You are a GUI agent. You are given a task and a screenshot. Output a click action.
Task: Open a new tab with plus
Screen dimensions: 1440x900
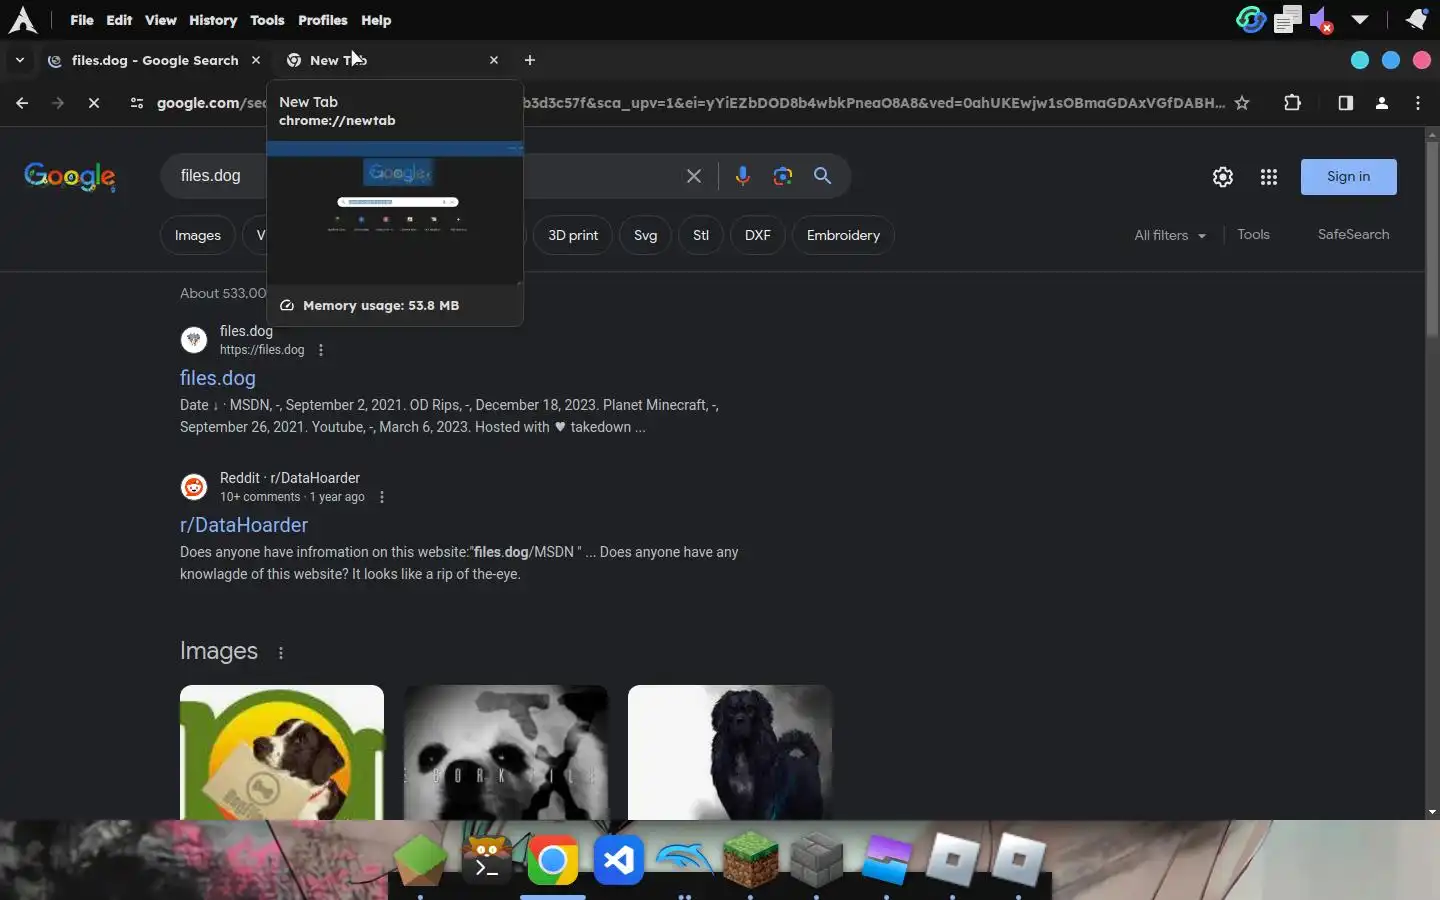(x=530, y=60)
